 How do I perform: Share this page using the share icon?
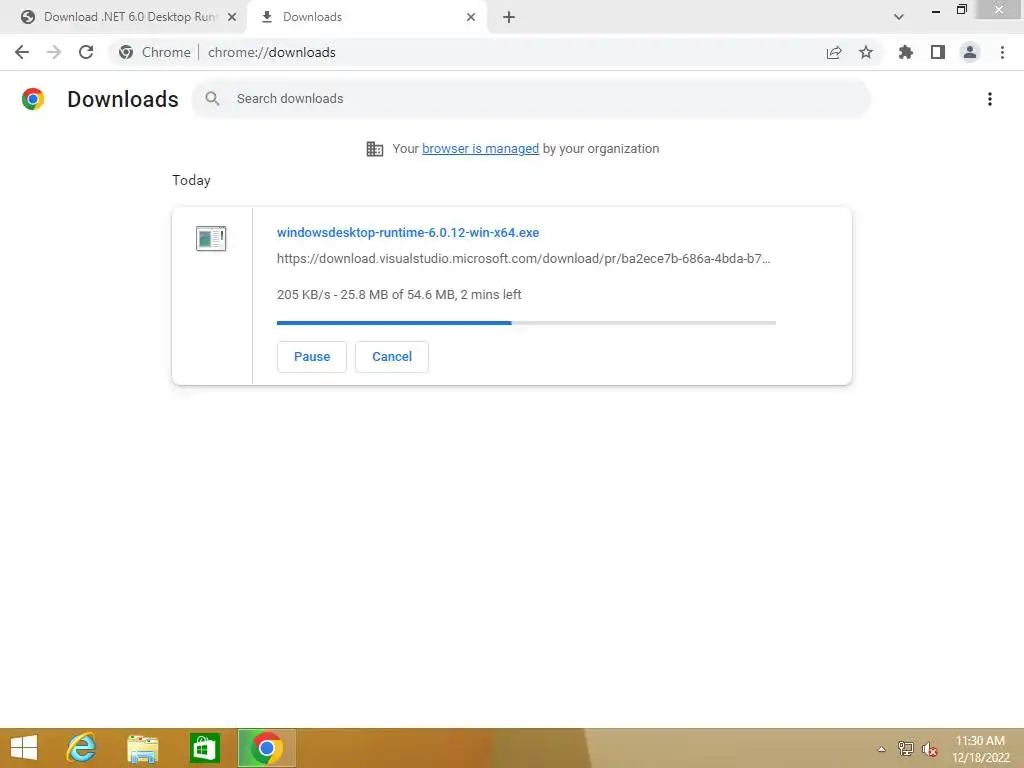[834, 52]
